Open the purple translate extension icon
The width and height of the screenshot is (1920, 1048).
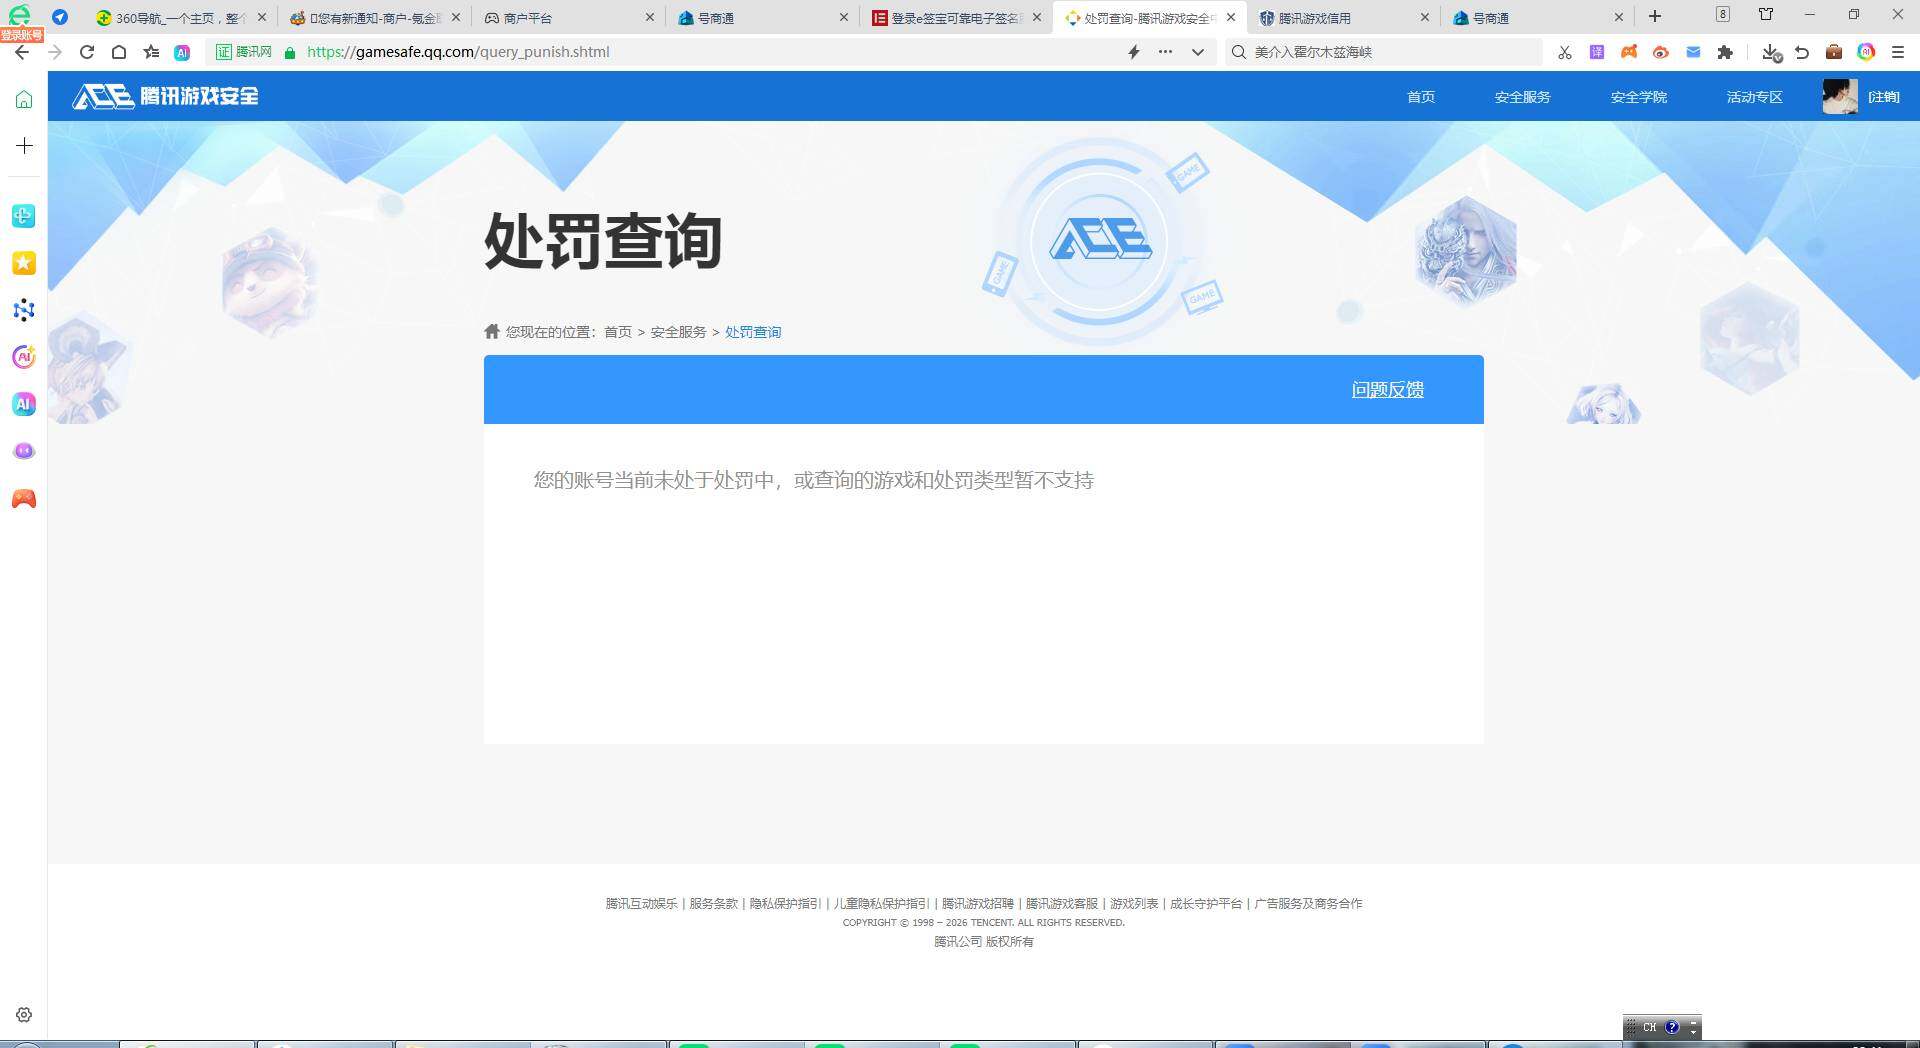coord(1597,52)
